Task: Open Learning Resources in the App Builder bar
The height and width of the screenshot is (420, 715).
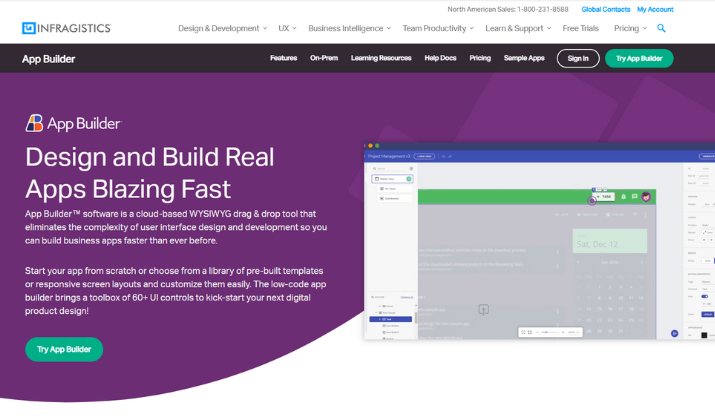Action: pos(381,58)
